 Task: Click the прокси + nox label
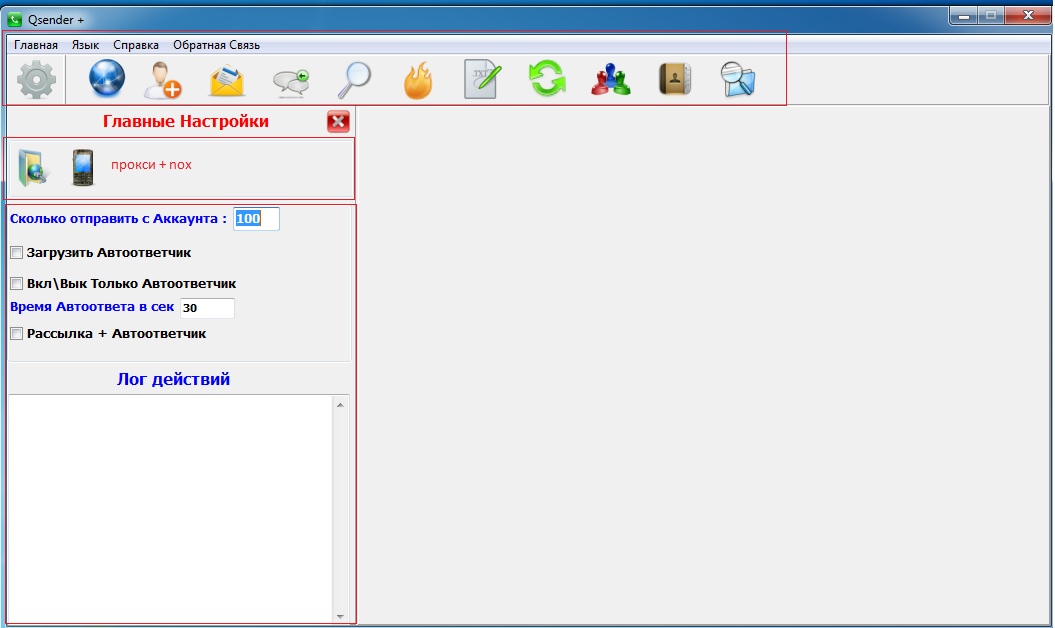[151, 165]
